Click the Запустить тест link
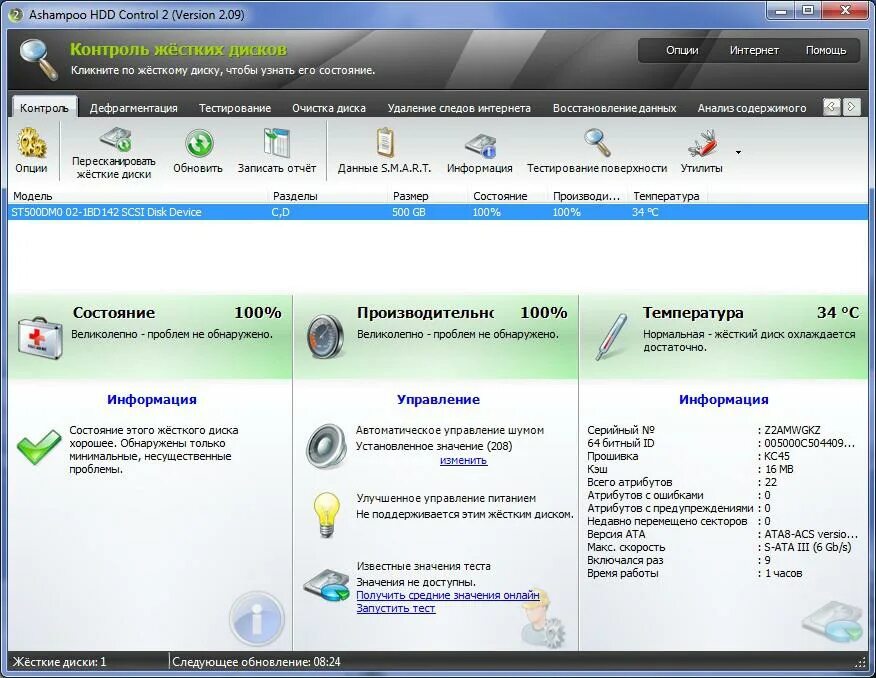 coord(396,608)
